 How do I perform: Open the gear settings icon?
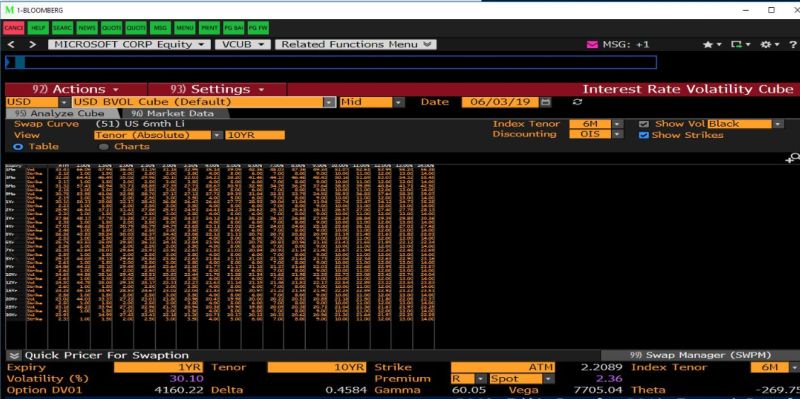point(765,45)
